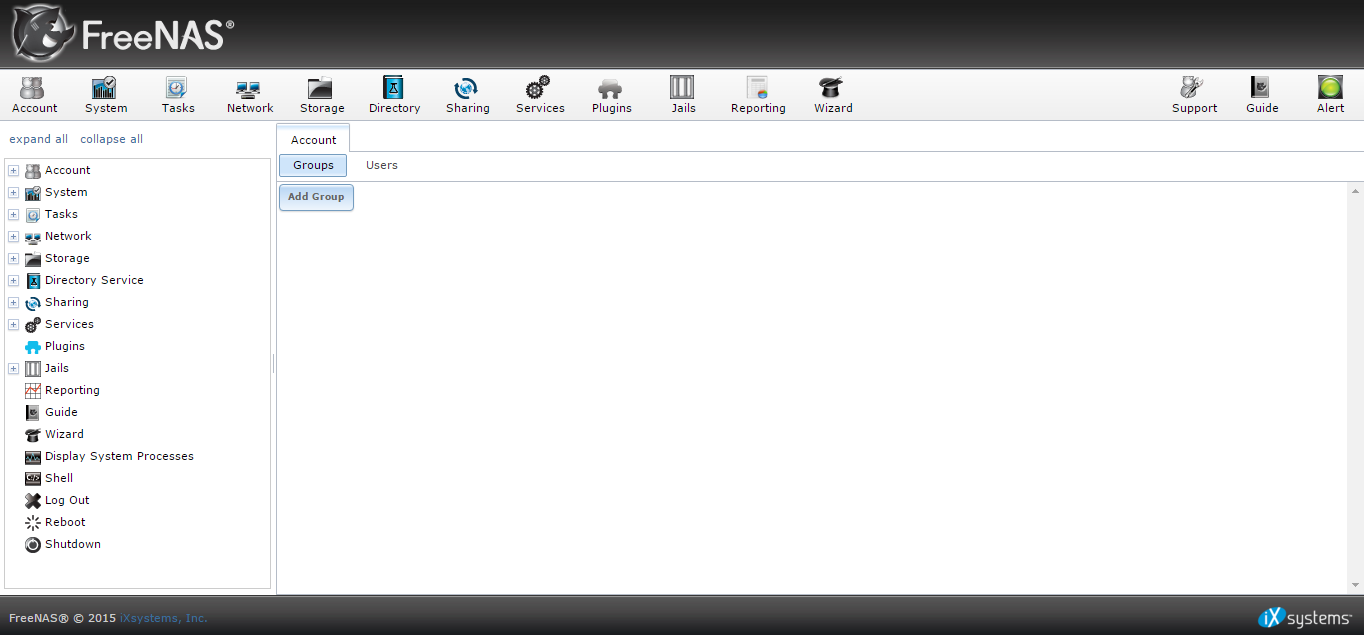This screenshot has width=1364, height=635.
Task: Expand the Tasks tree node
Action: tap(14, 214)
